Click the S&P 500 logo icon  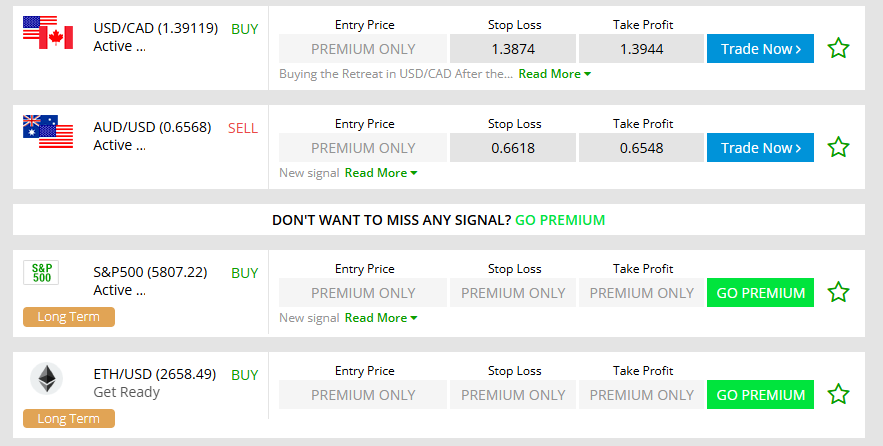pyautogui.click(x=41, y=272)
